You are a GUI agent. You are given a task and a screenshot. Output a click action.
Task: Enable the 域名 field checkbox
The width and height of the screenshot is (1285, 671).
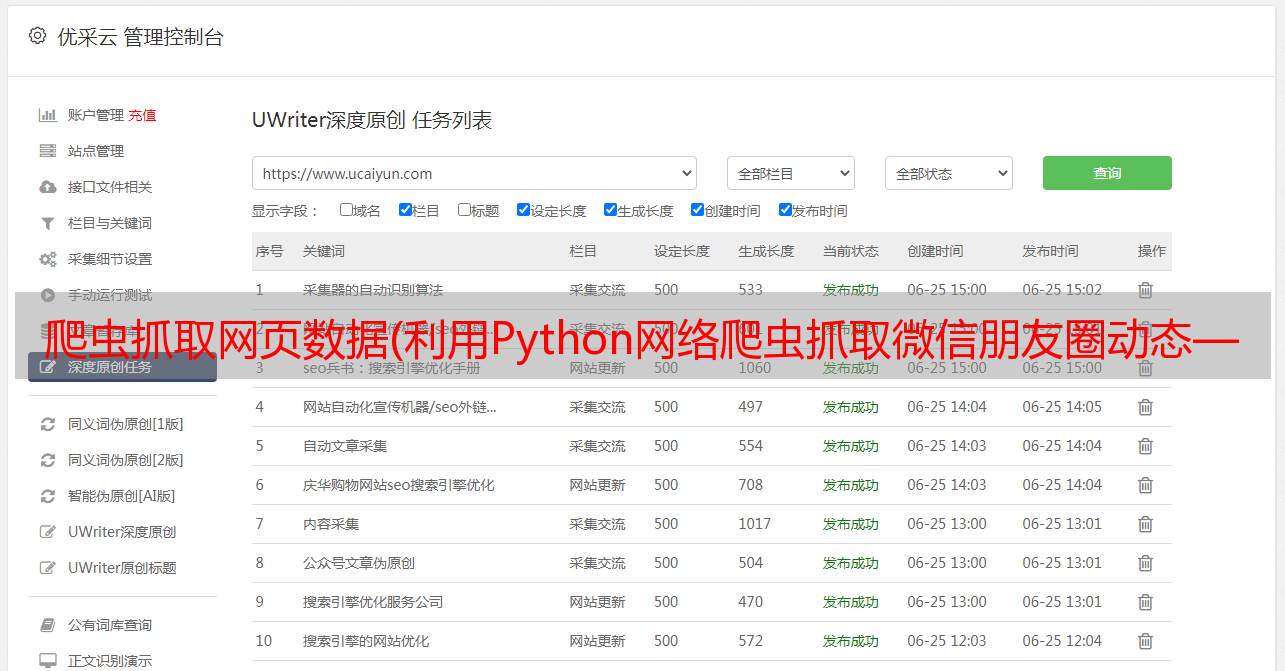point(346,210)
